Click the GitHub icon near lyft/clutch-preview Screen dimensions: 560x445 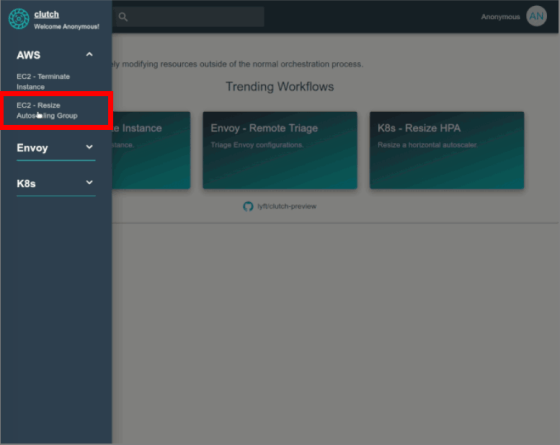pyautogui.click(x=248, y=206)
